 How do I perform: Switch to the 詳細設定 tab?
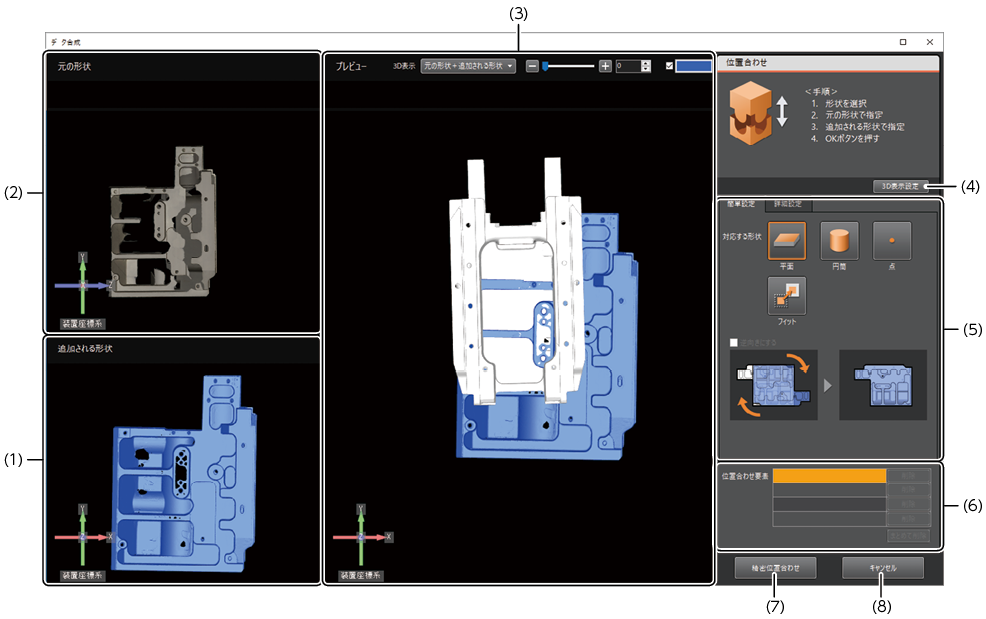(788, 204)
